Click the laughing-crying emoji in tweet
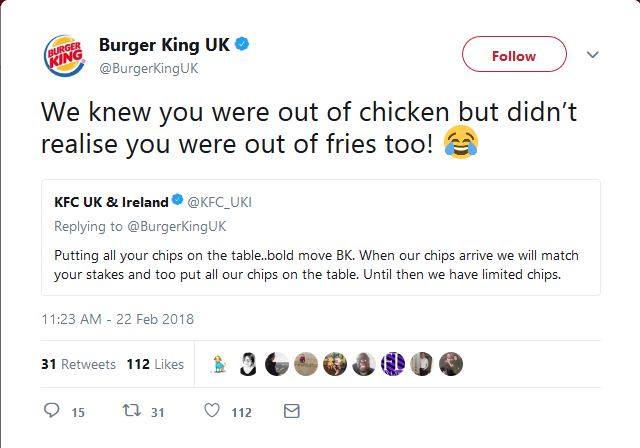Viewport: 640px width, 448px height. pyautogui.click(x=461, y=143)
